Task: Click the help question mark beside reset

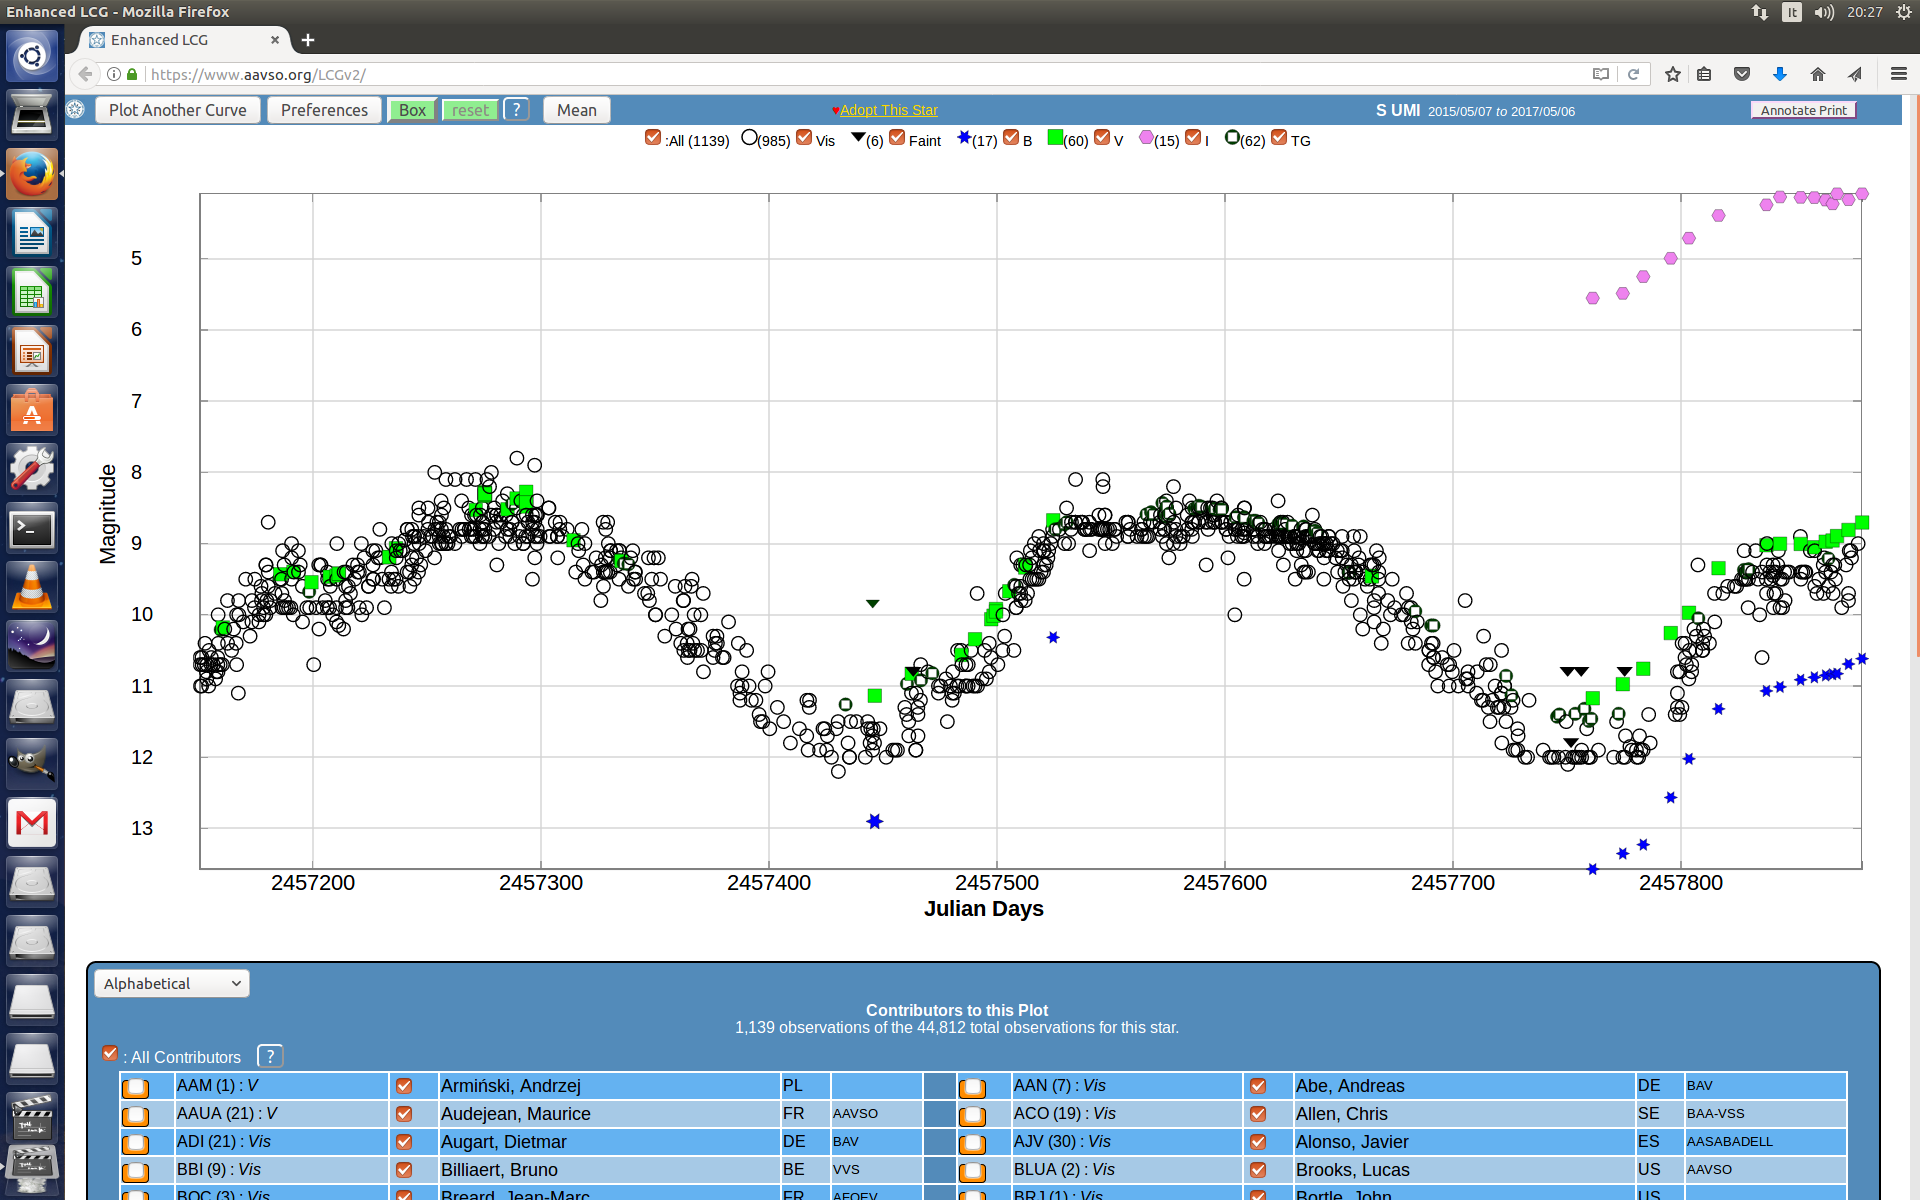Action: tap(516, 110)
